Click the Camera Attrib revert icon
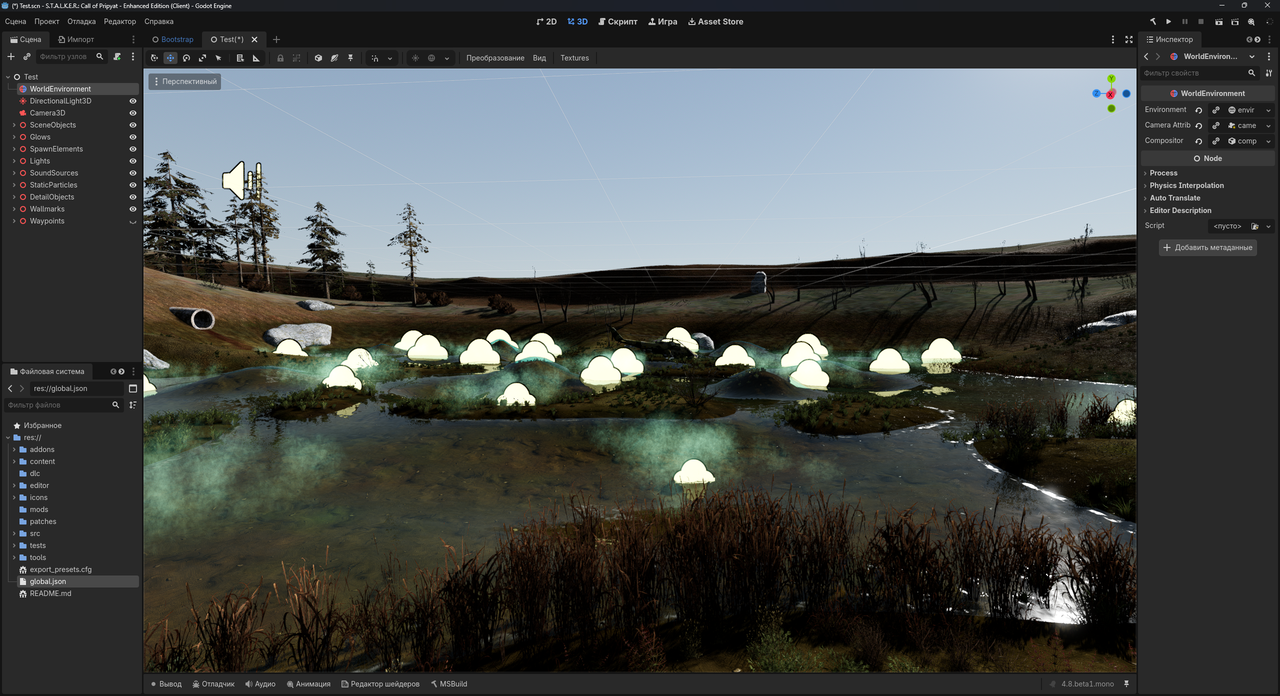Screen dimensions: 1280x696 pos(1199,126)
